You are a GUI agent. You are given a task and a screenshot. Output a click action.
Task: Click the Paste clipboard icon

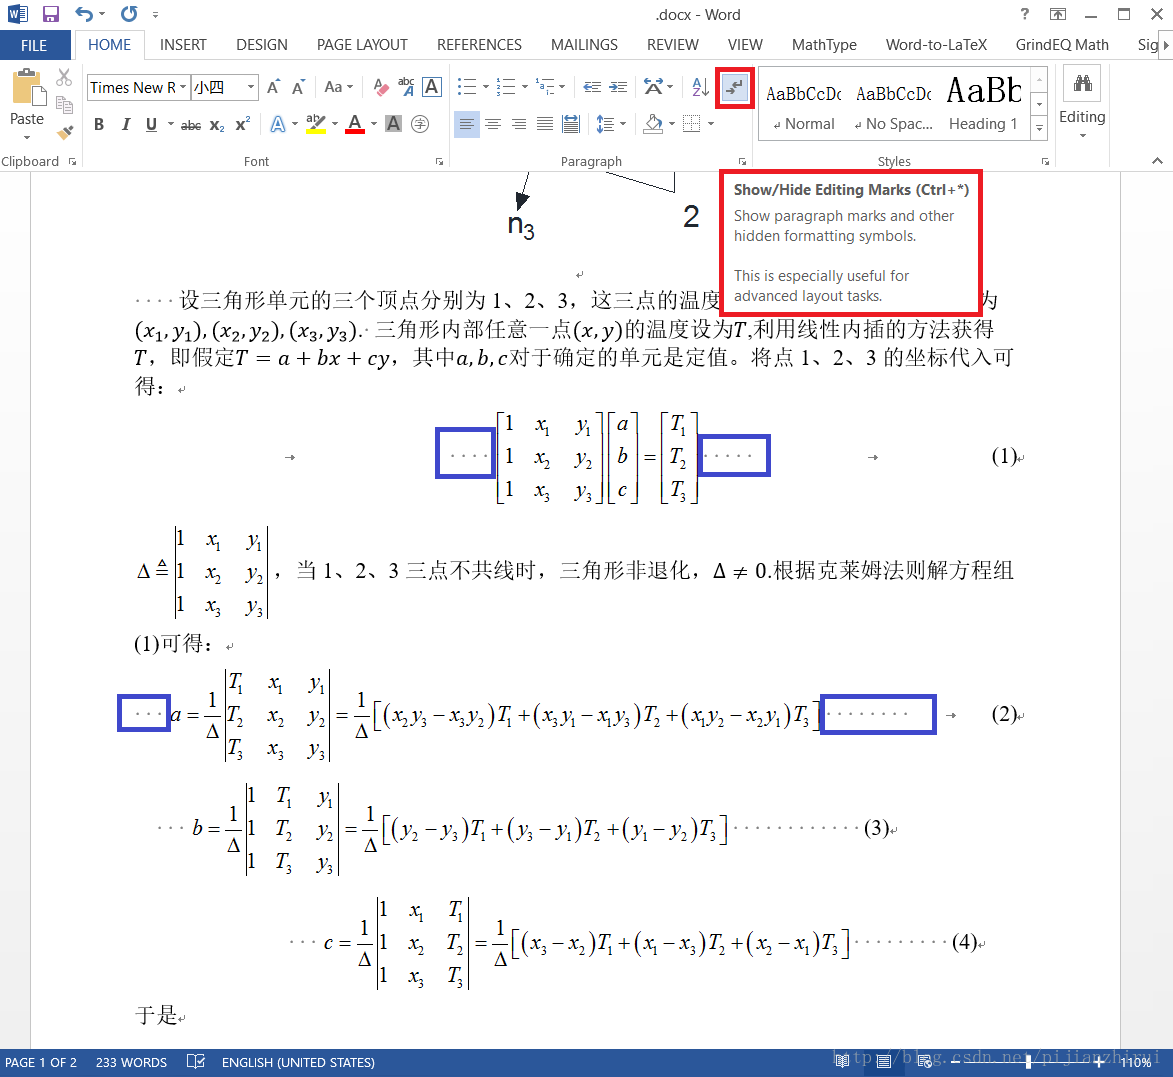tap(29, 88)
